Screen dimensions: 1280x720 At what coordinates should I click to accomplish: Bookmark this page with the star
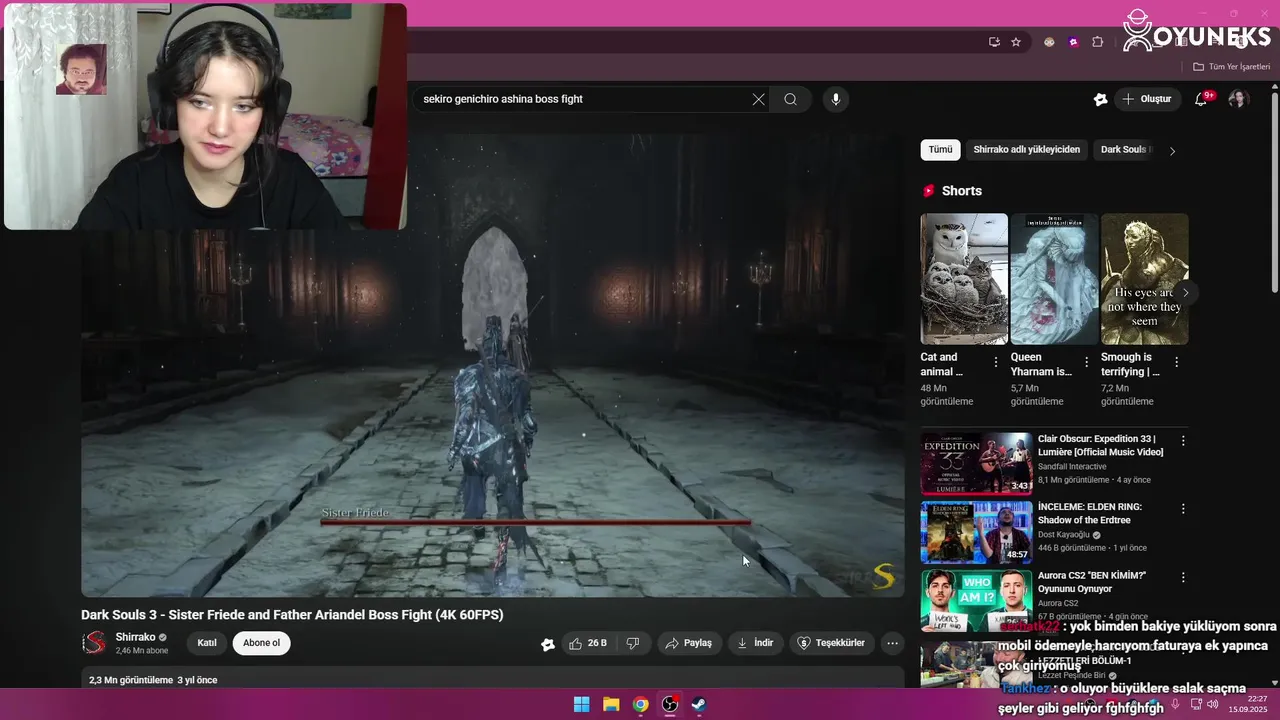coord(1016,42)
